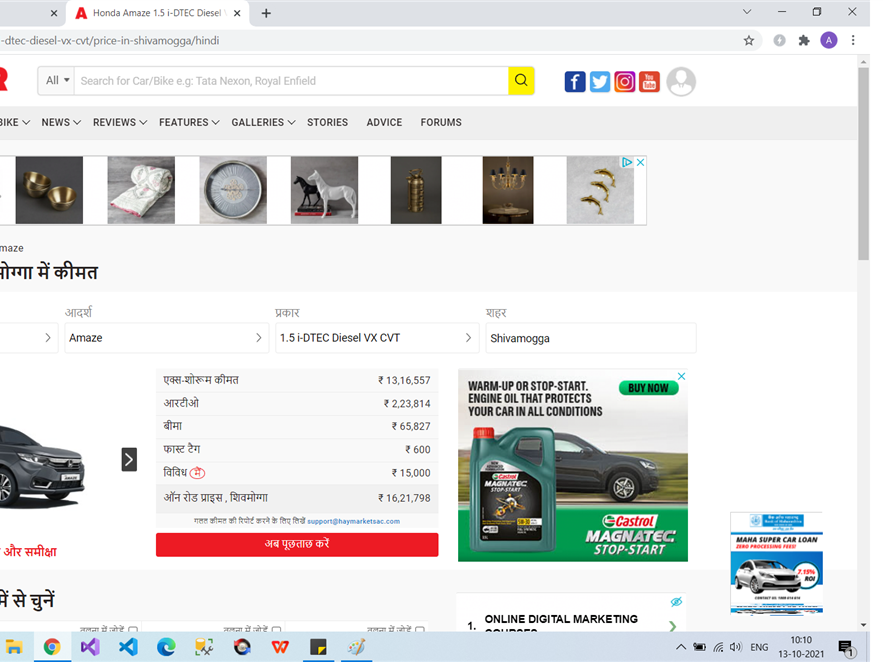Open Visual Studio Code from the taskbar
This screenshot has height=662, width=883.
(x=128, y=647)
